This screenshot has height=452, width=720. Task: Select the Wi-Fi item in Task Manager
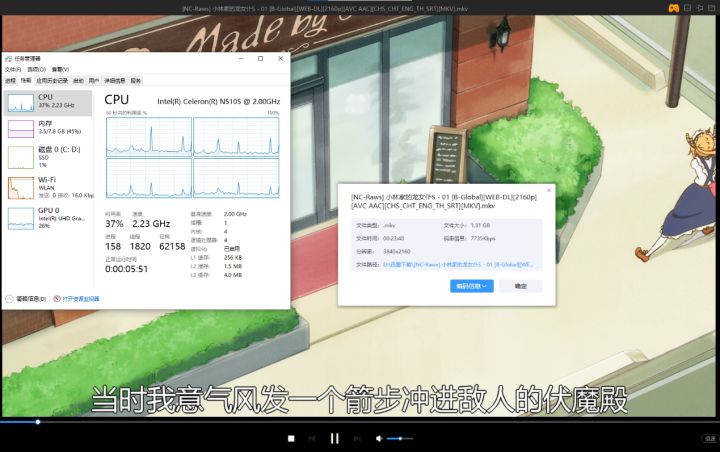[x=48, y=187]
